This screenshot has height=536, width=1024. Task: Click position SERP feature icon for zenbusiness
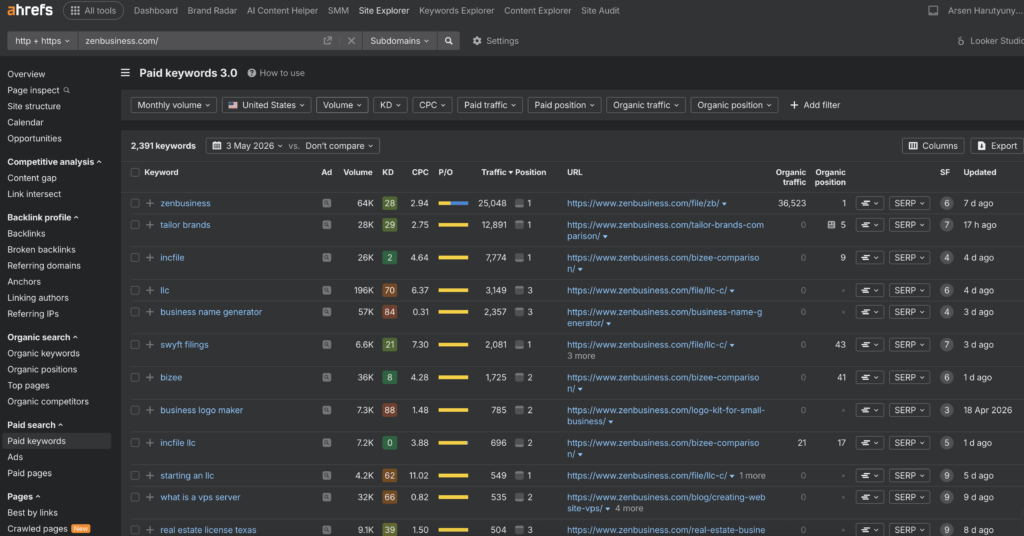[519, 203]
